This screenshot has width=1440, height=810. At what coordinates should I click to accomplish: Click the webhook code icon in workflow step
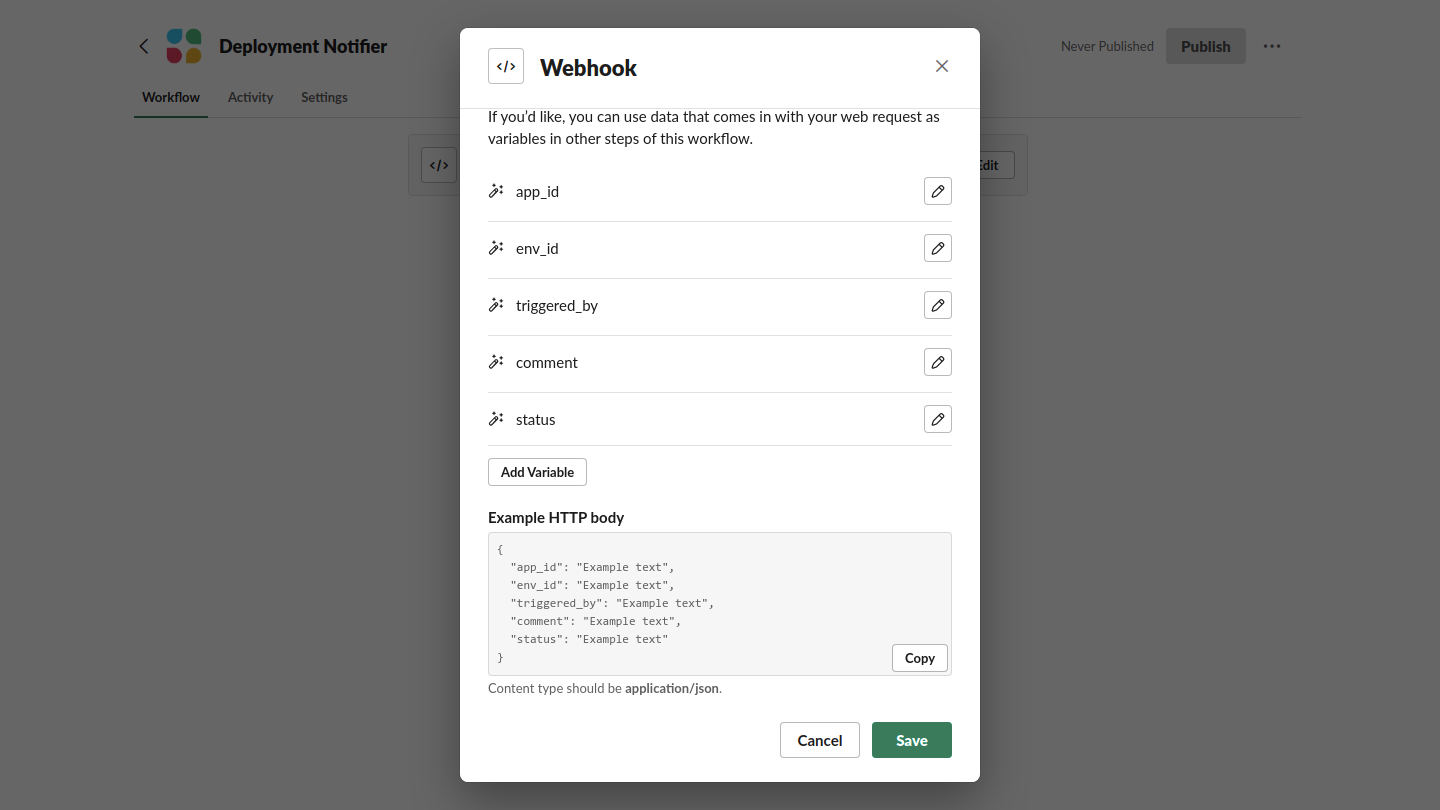coord(439,165)
